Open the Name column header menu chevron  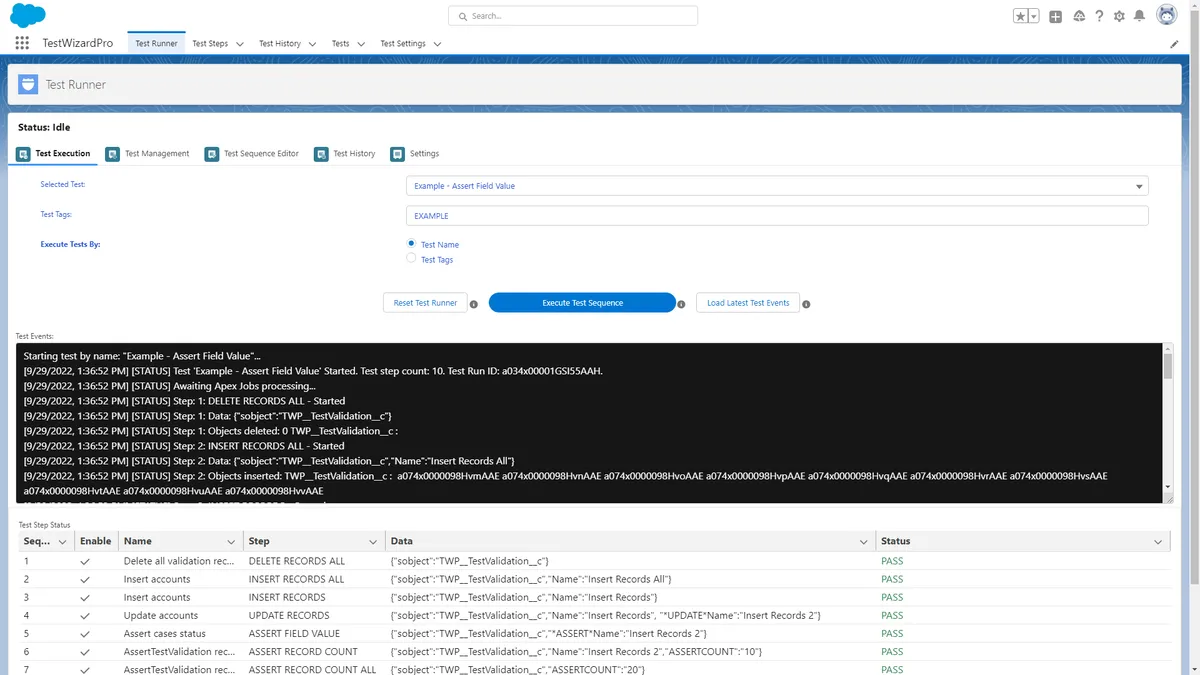point(231,542)
